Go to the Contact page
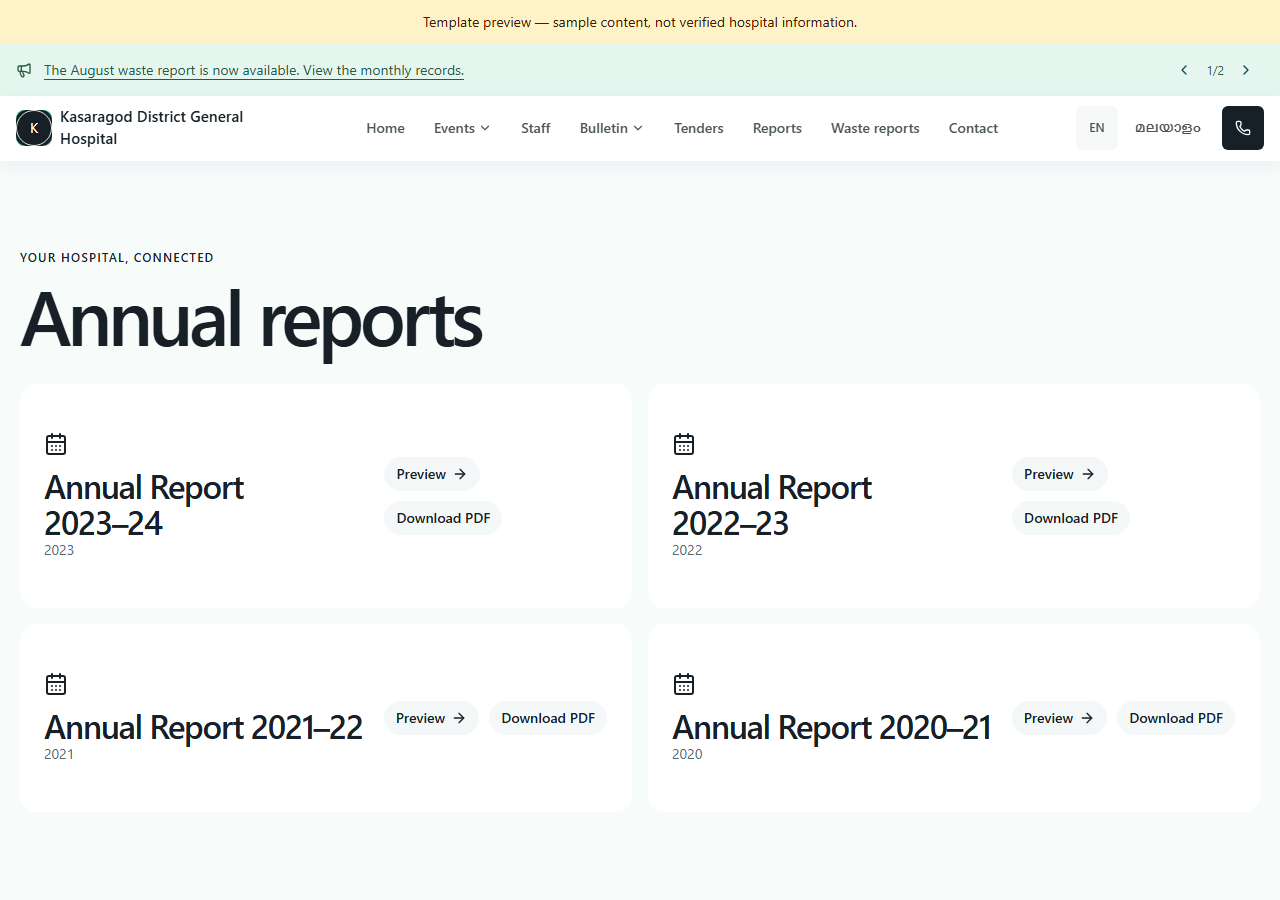This screenshot has height=900, width=1280. coord(973,128)
